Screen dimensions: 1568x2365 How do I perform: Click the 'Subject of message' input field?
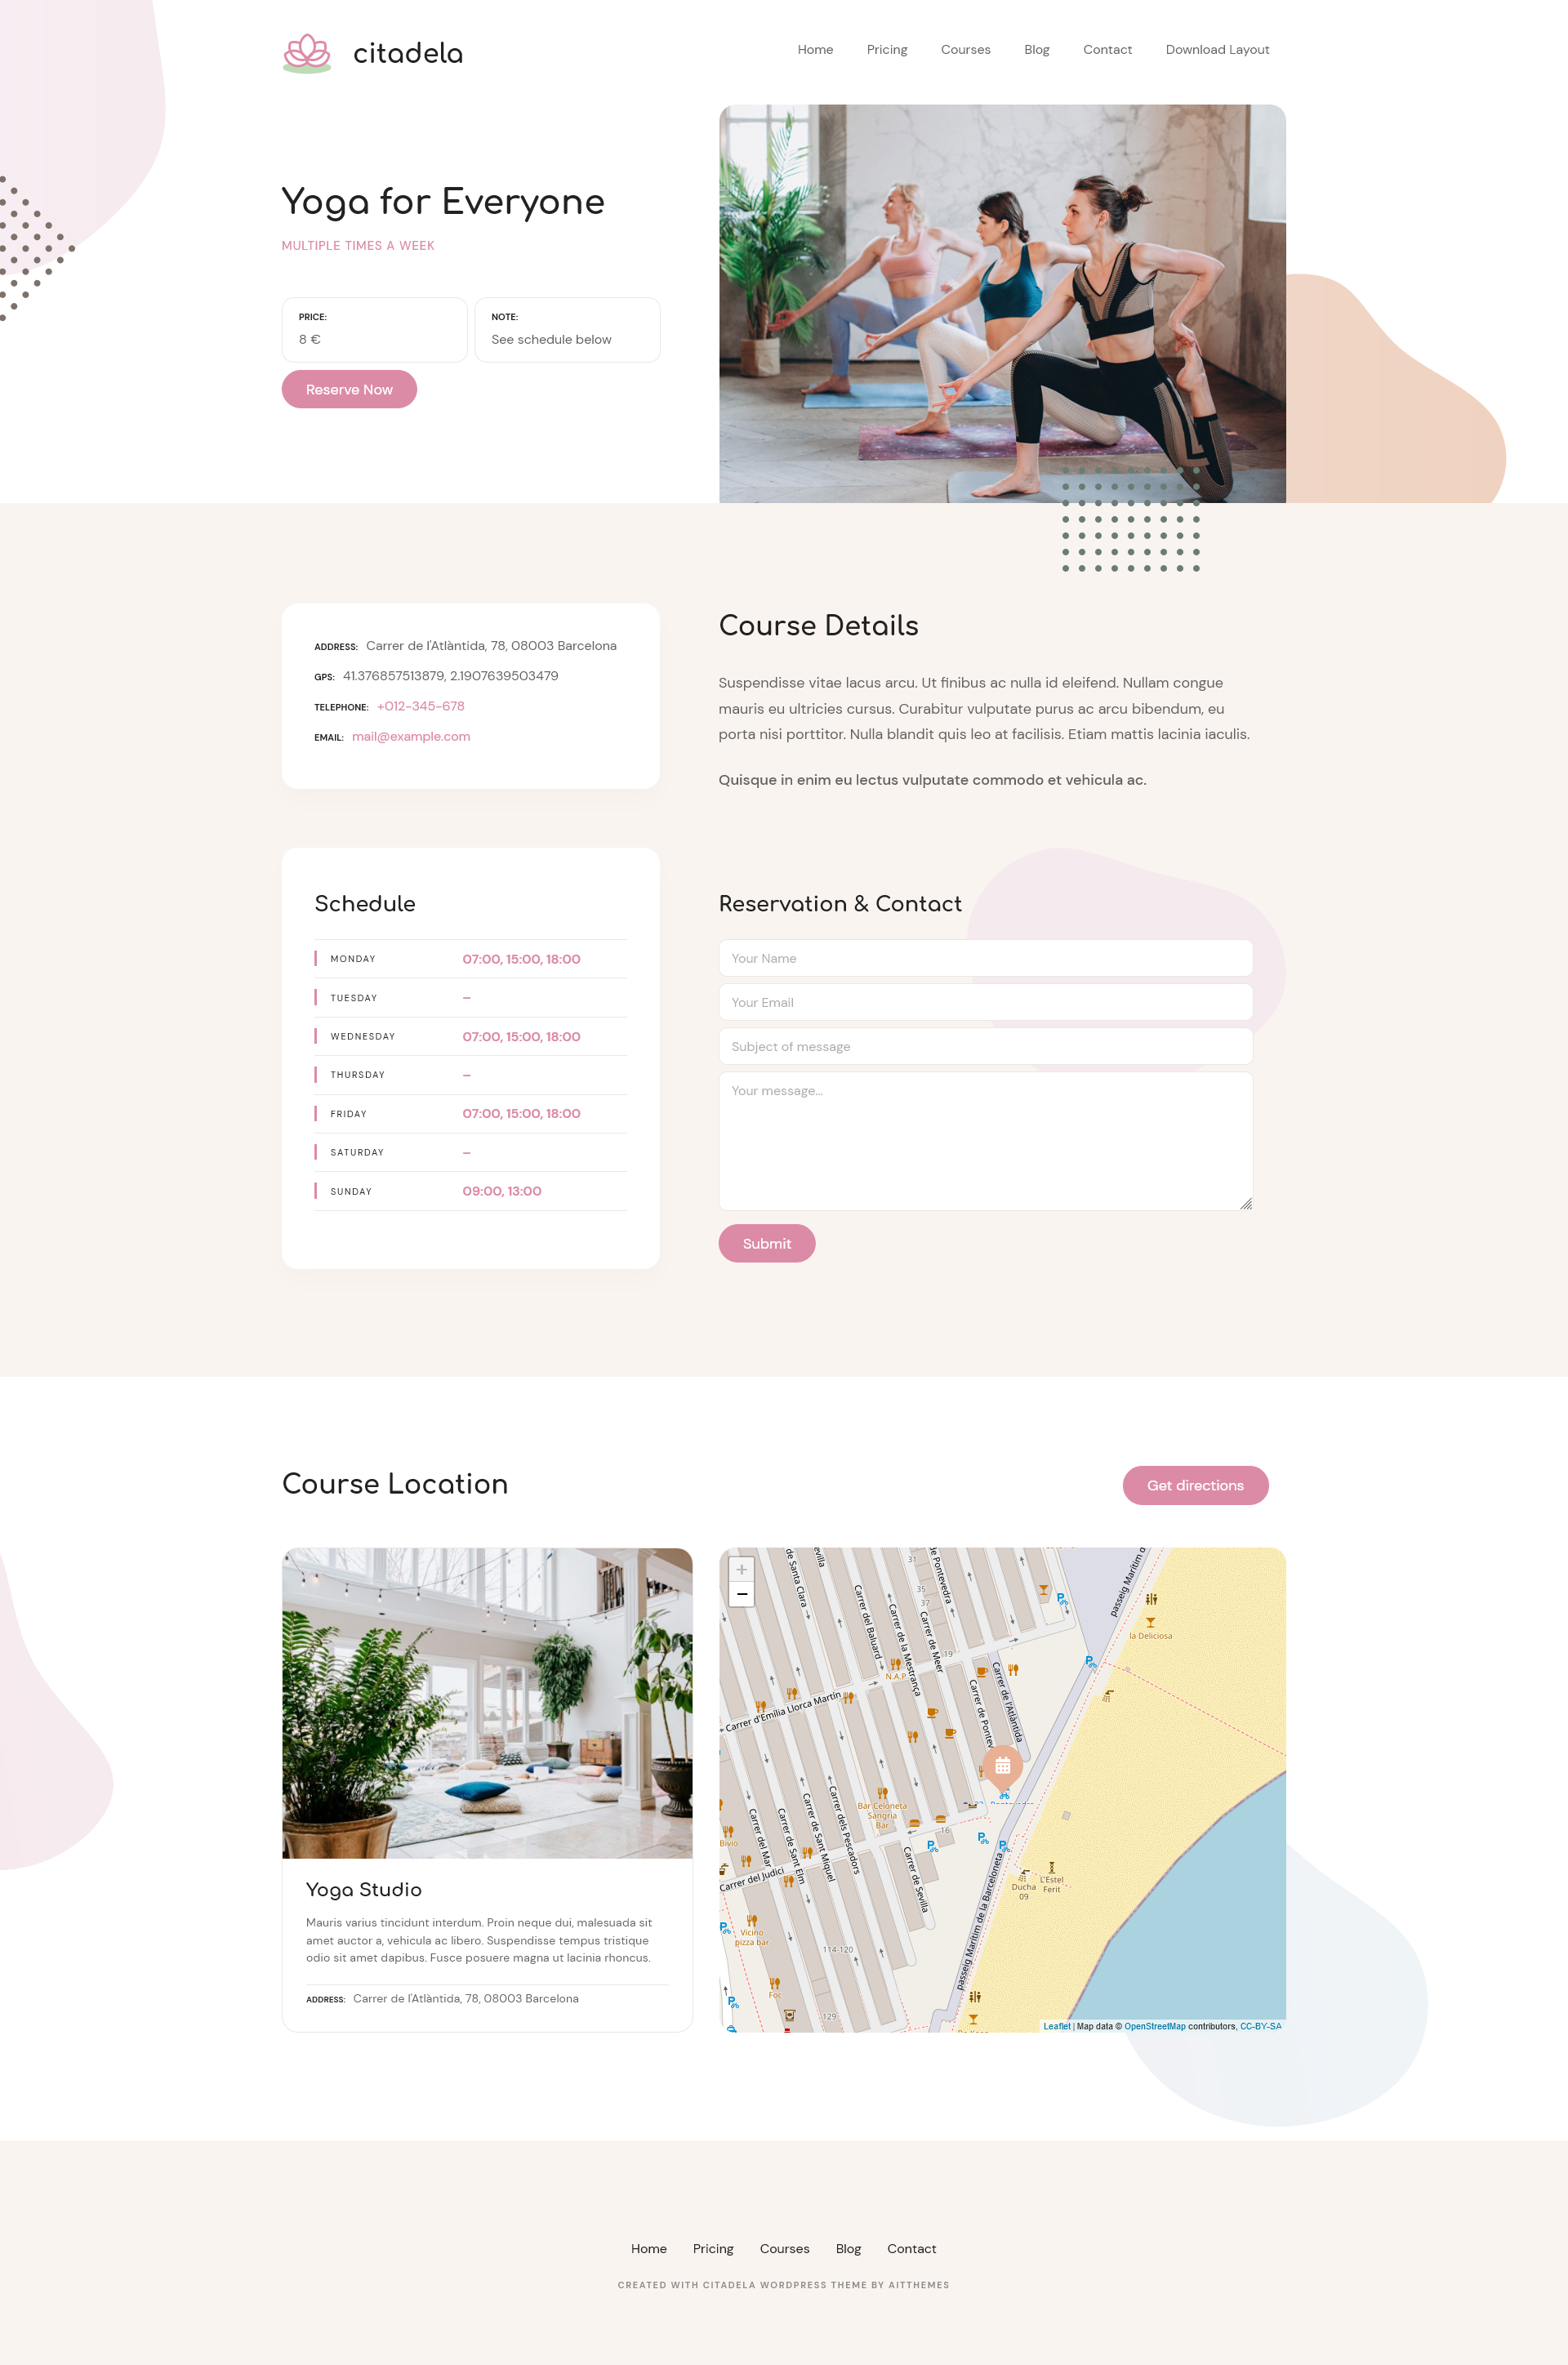pyautogui.click(x=985, y=1046)
